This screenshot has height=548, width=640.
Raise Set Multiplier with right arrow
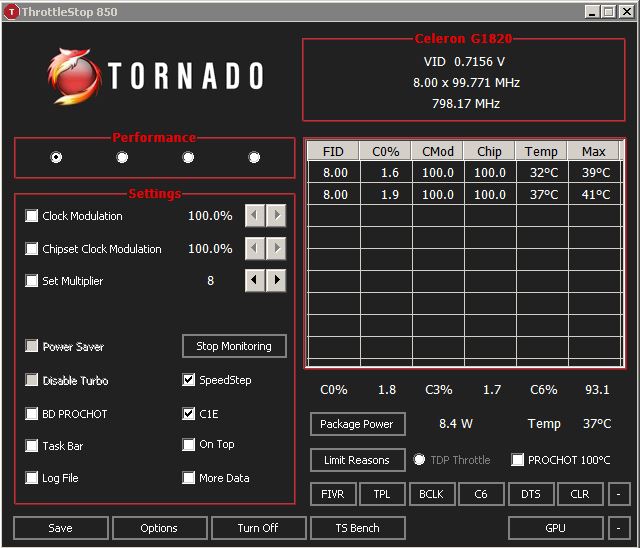(x=276, y=280)
